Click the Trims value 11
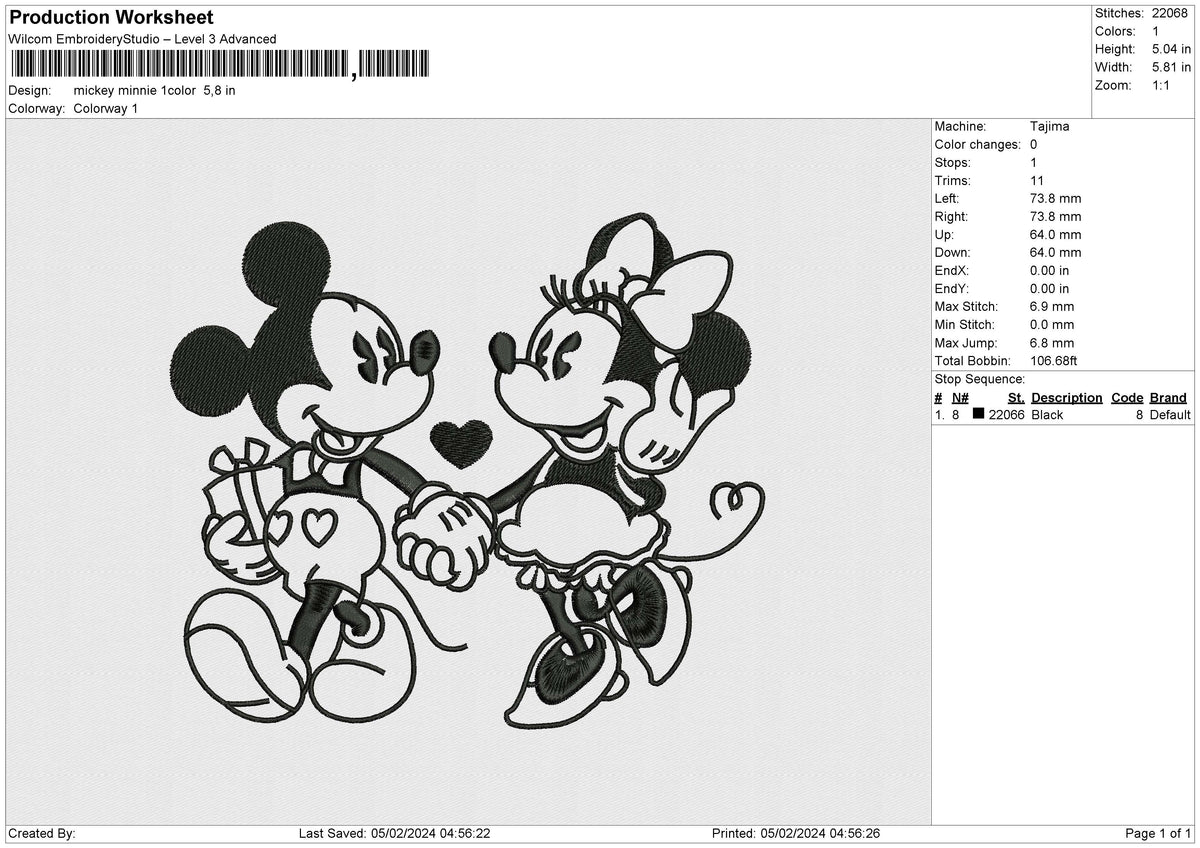This screenshot has height=848, width=1200. [x=1037, y=180]
